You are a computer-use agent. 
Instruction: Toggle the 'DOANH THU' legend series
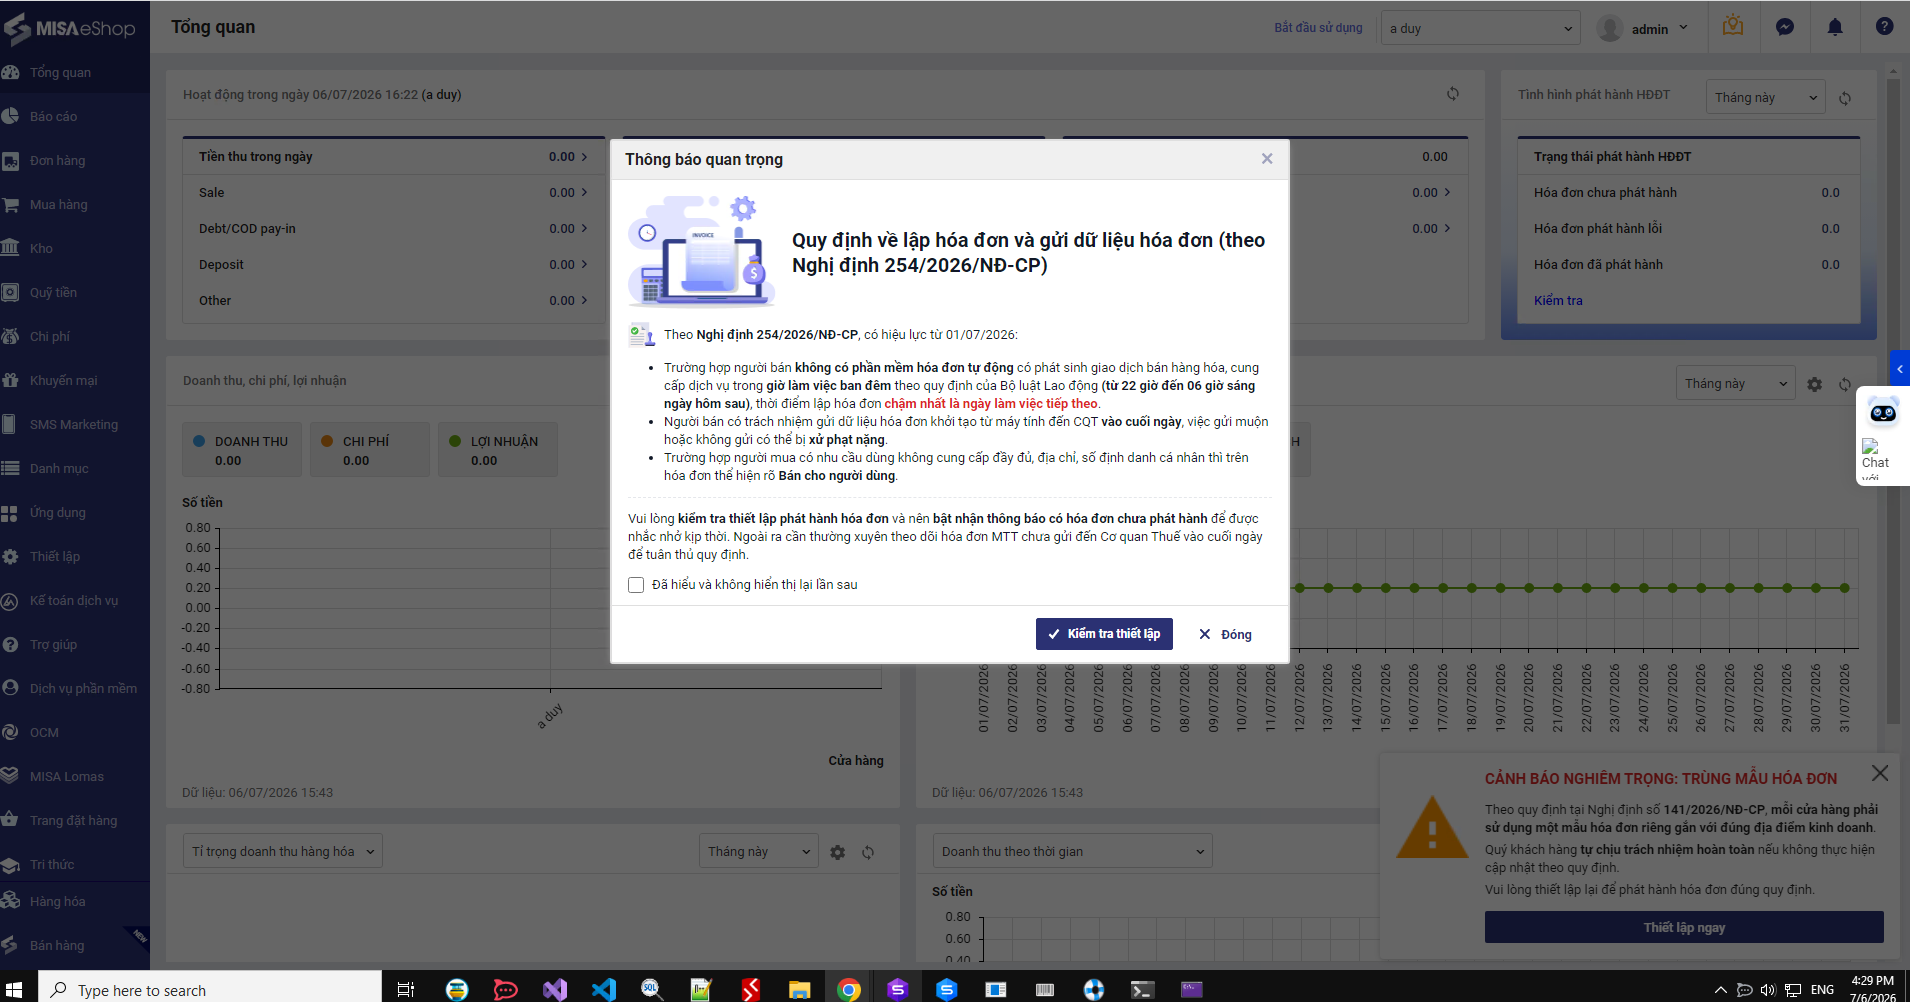(x=241, y=449)
